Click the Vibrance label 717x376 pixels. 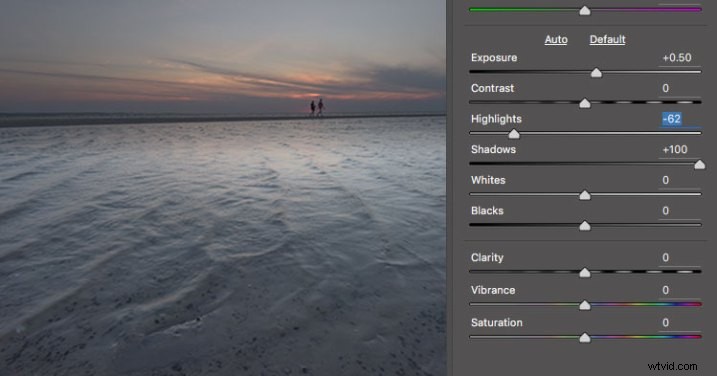pyautogui.click(x=493, y=290)
